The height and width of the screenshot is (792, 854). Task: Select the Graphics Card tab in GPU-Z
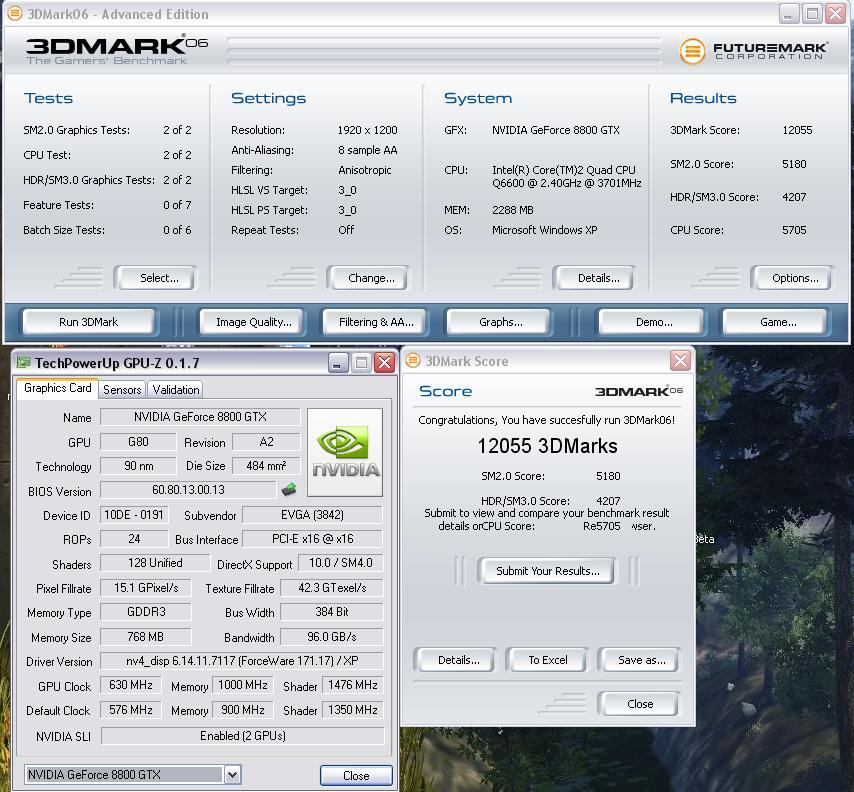pos(58,388)
